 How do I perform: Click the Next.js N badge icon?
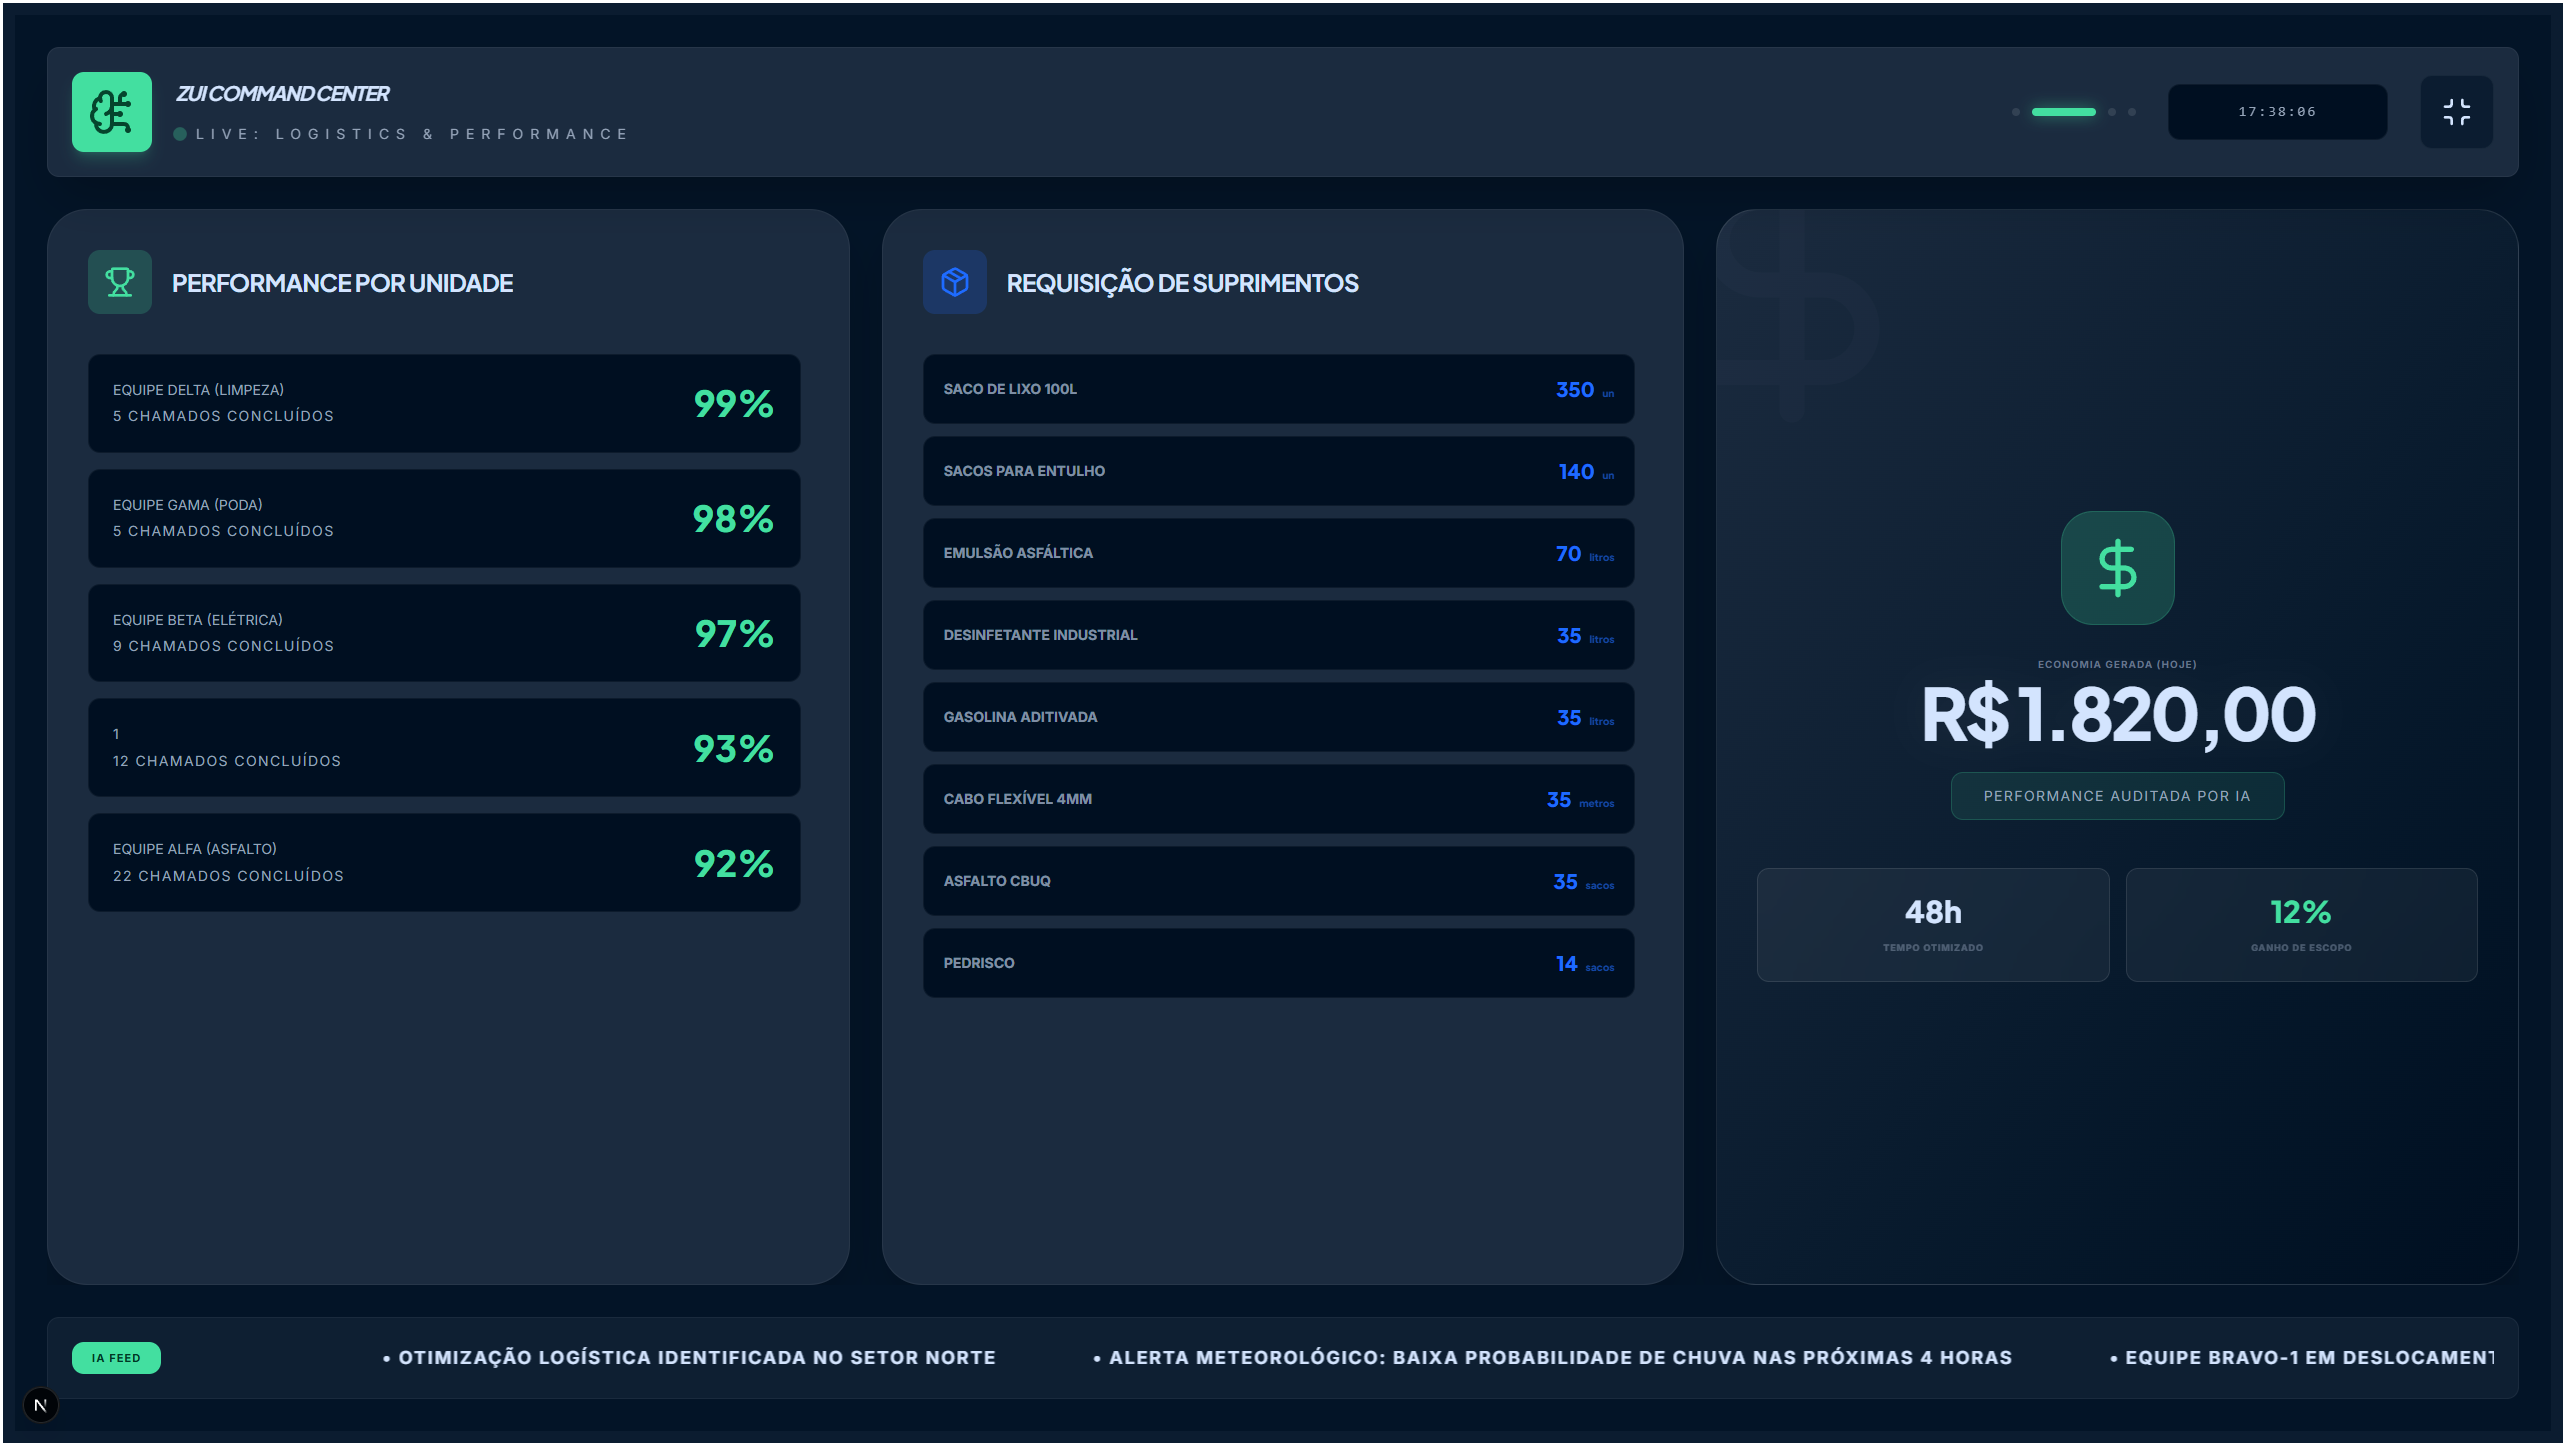tap(41, 1405)
